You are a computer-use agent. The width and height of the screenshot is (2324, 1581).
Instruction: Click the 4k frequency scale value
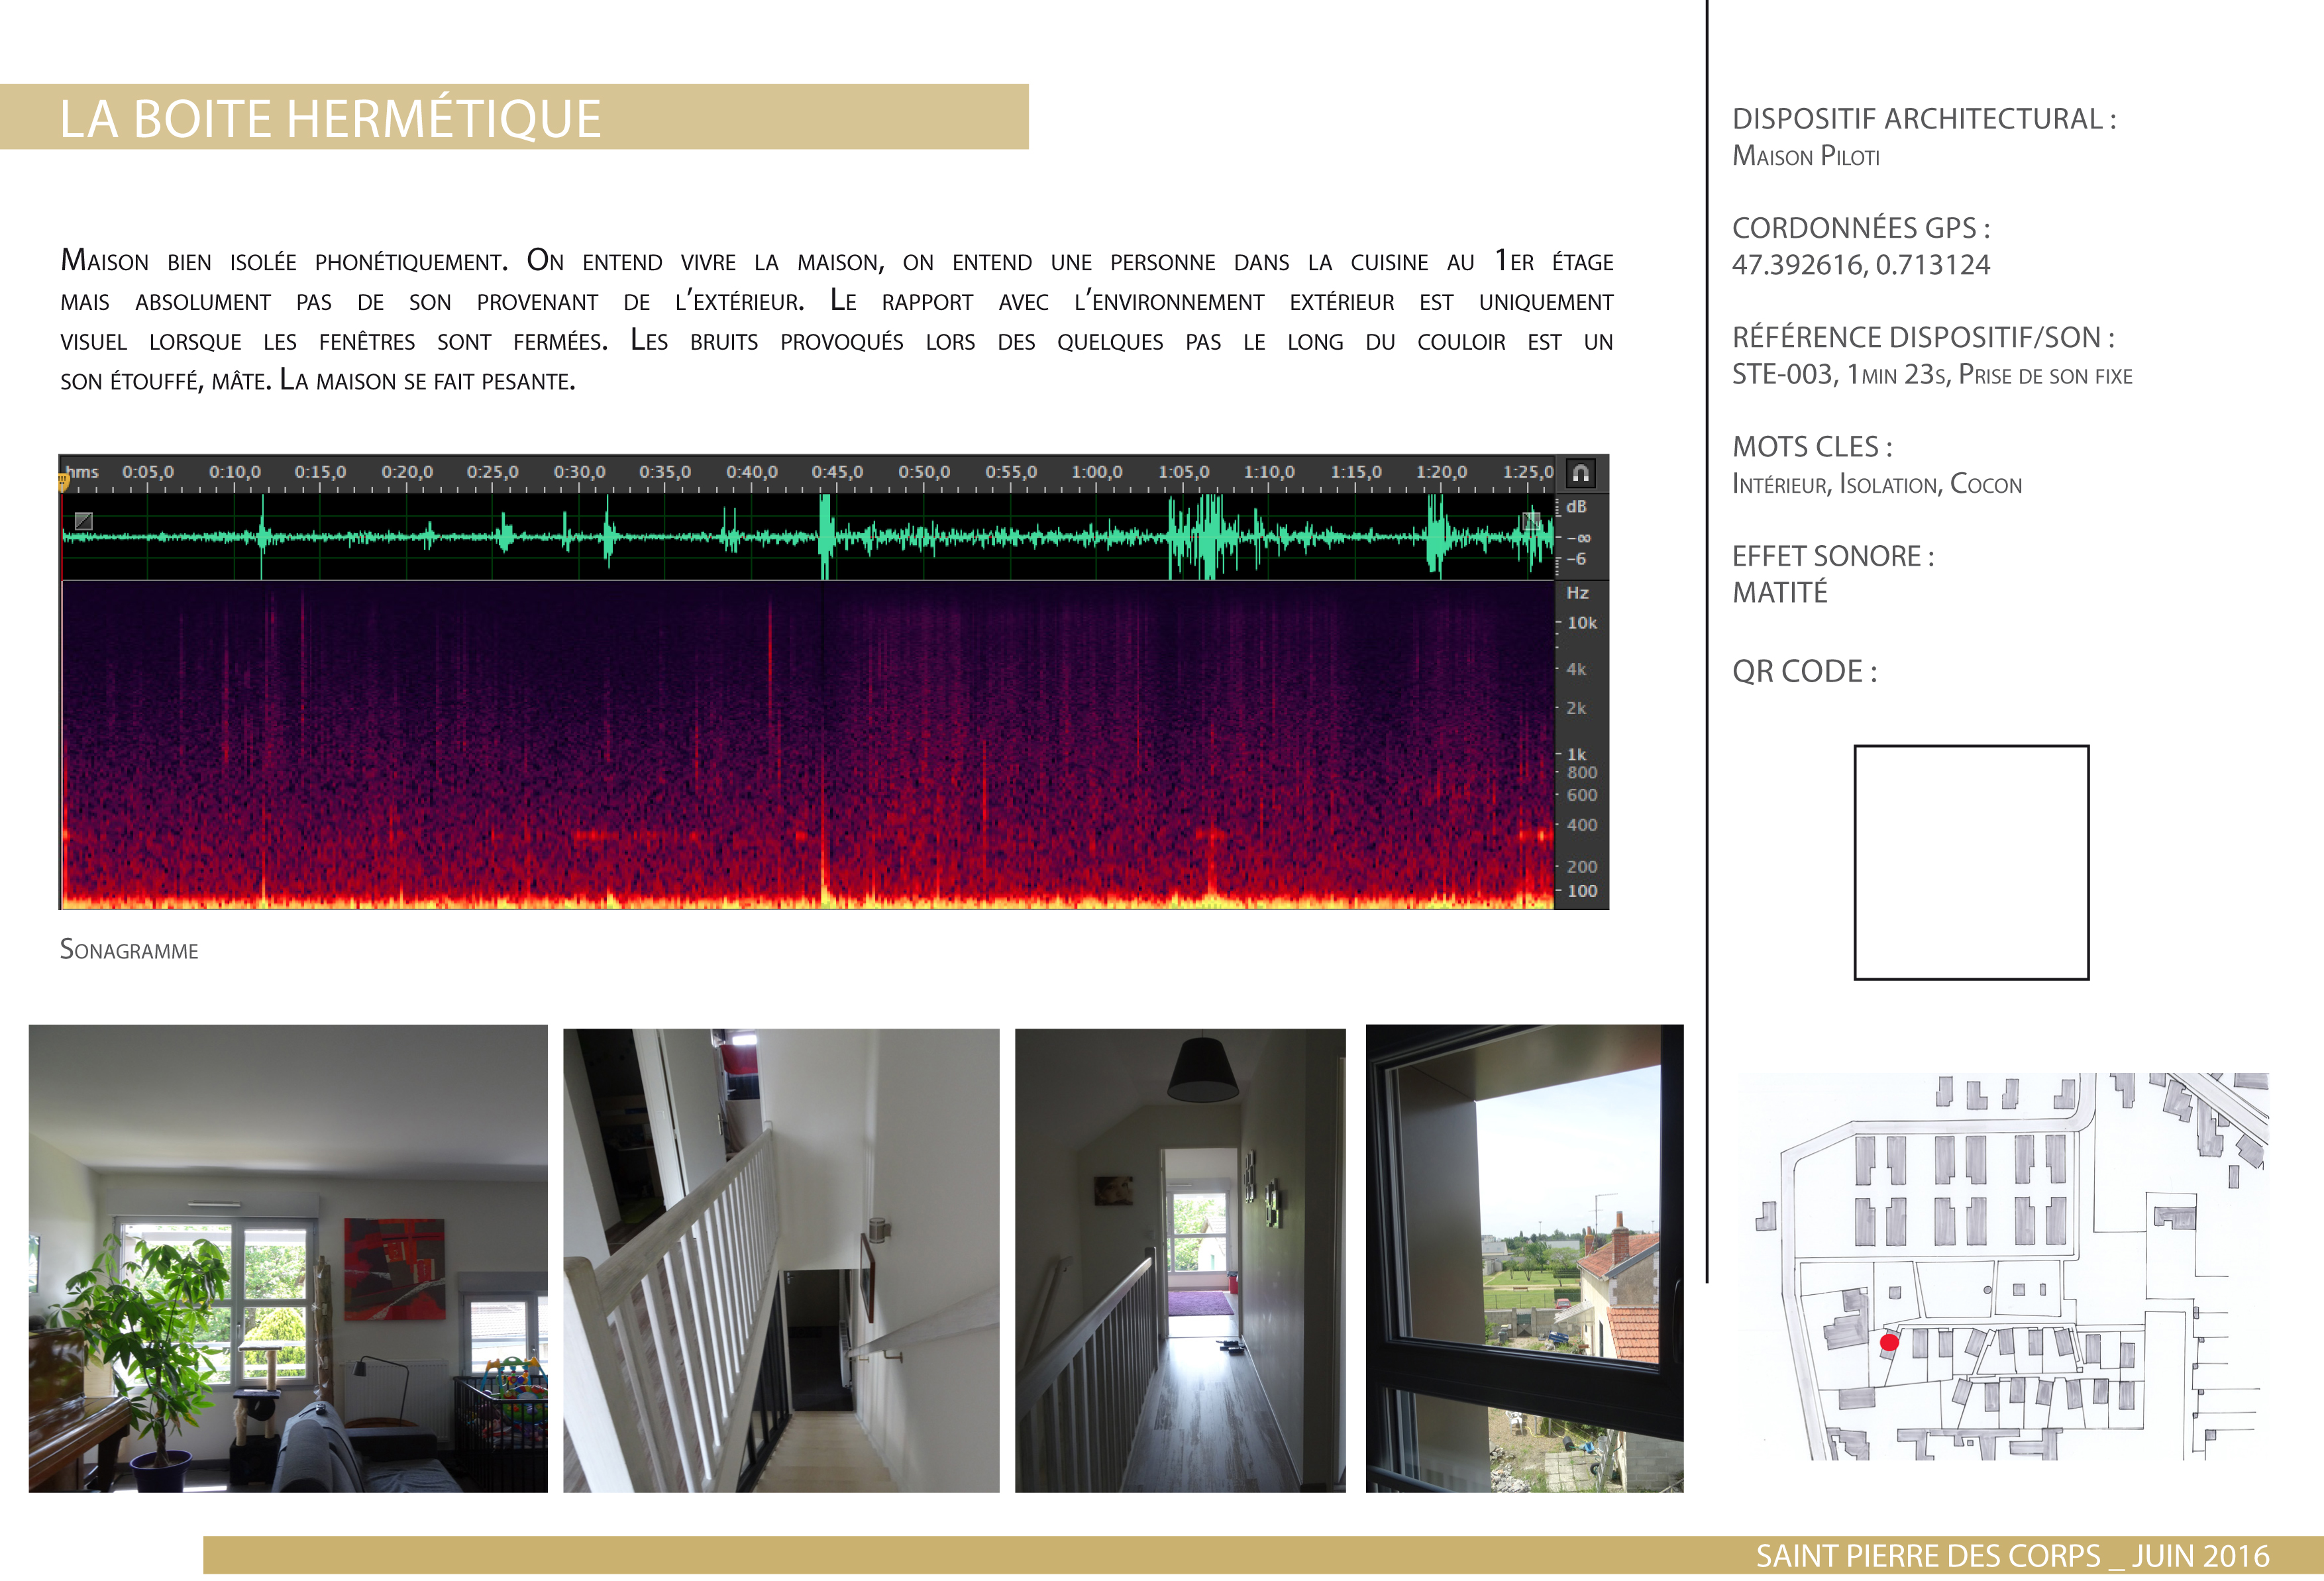point(1577,669)
